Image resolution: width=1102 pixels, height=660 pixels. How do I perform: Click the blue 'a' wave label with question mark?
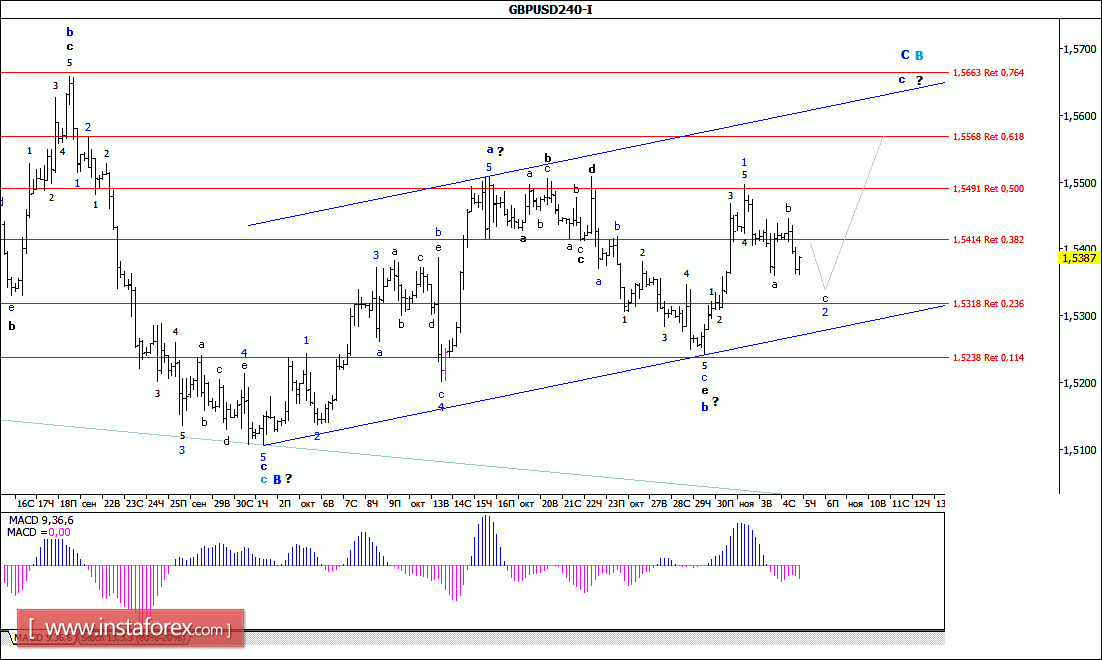[x=490, y=150]
